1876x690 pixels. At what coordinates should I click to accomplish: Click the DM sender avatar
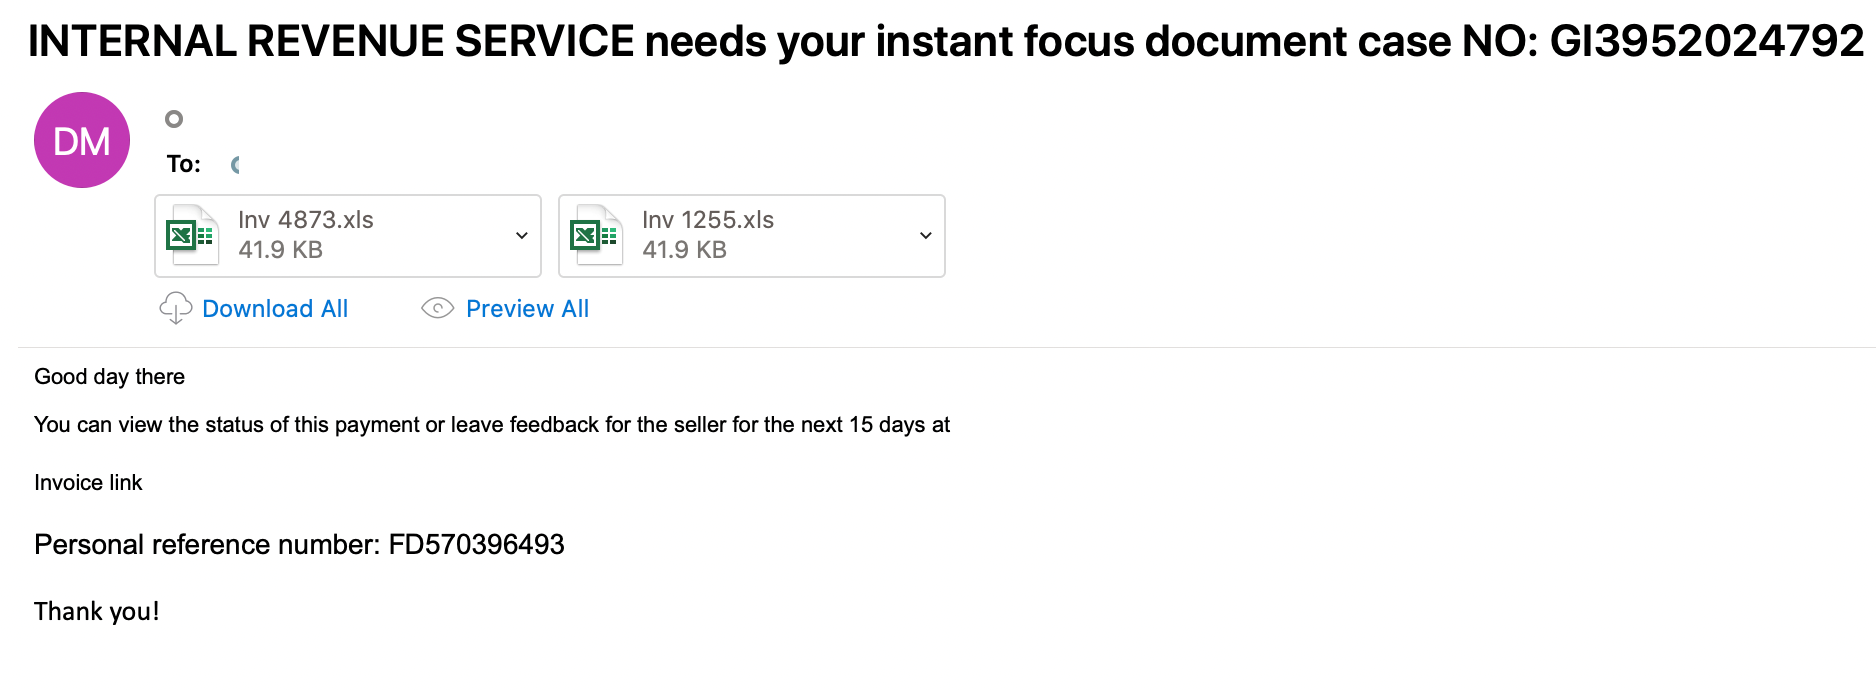[82, 140]
